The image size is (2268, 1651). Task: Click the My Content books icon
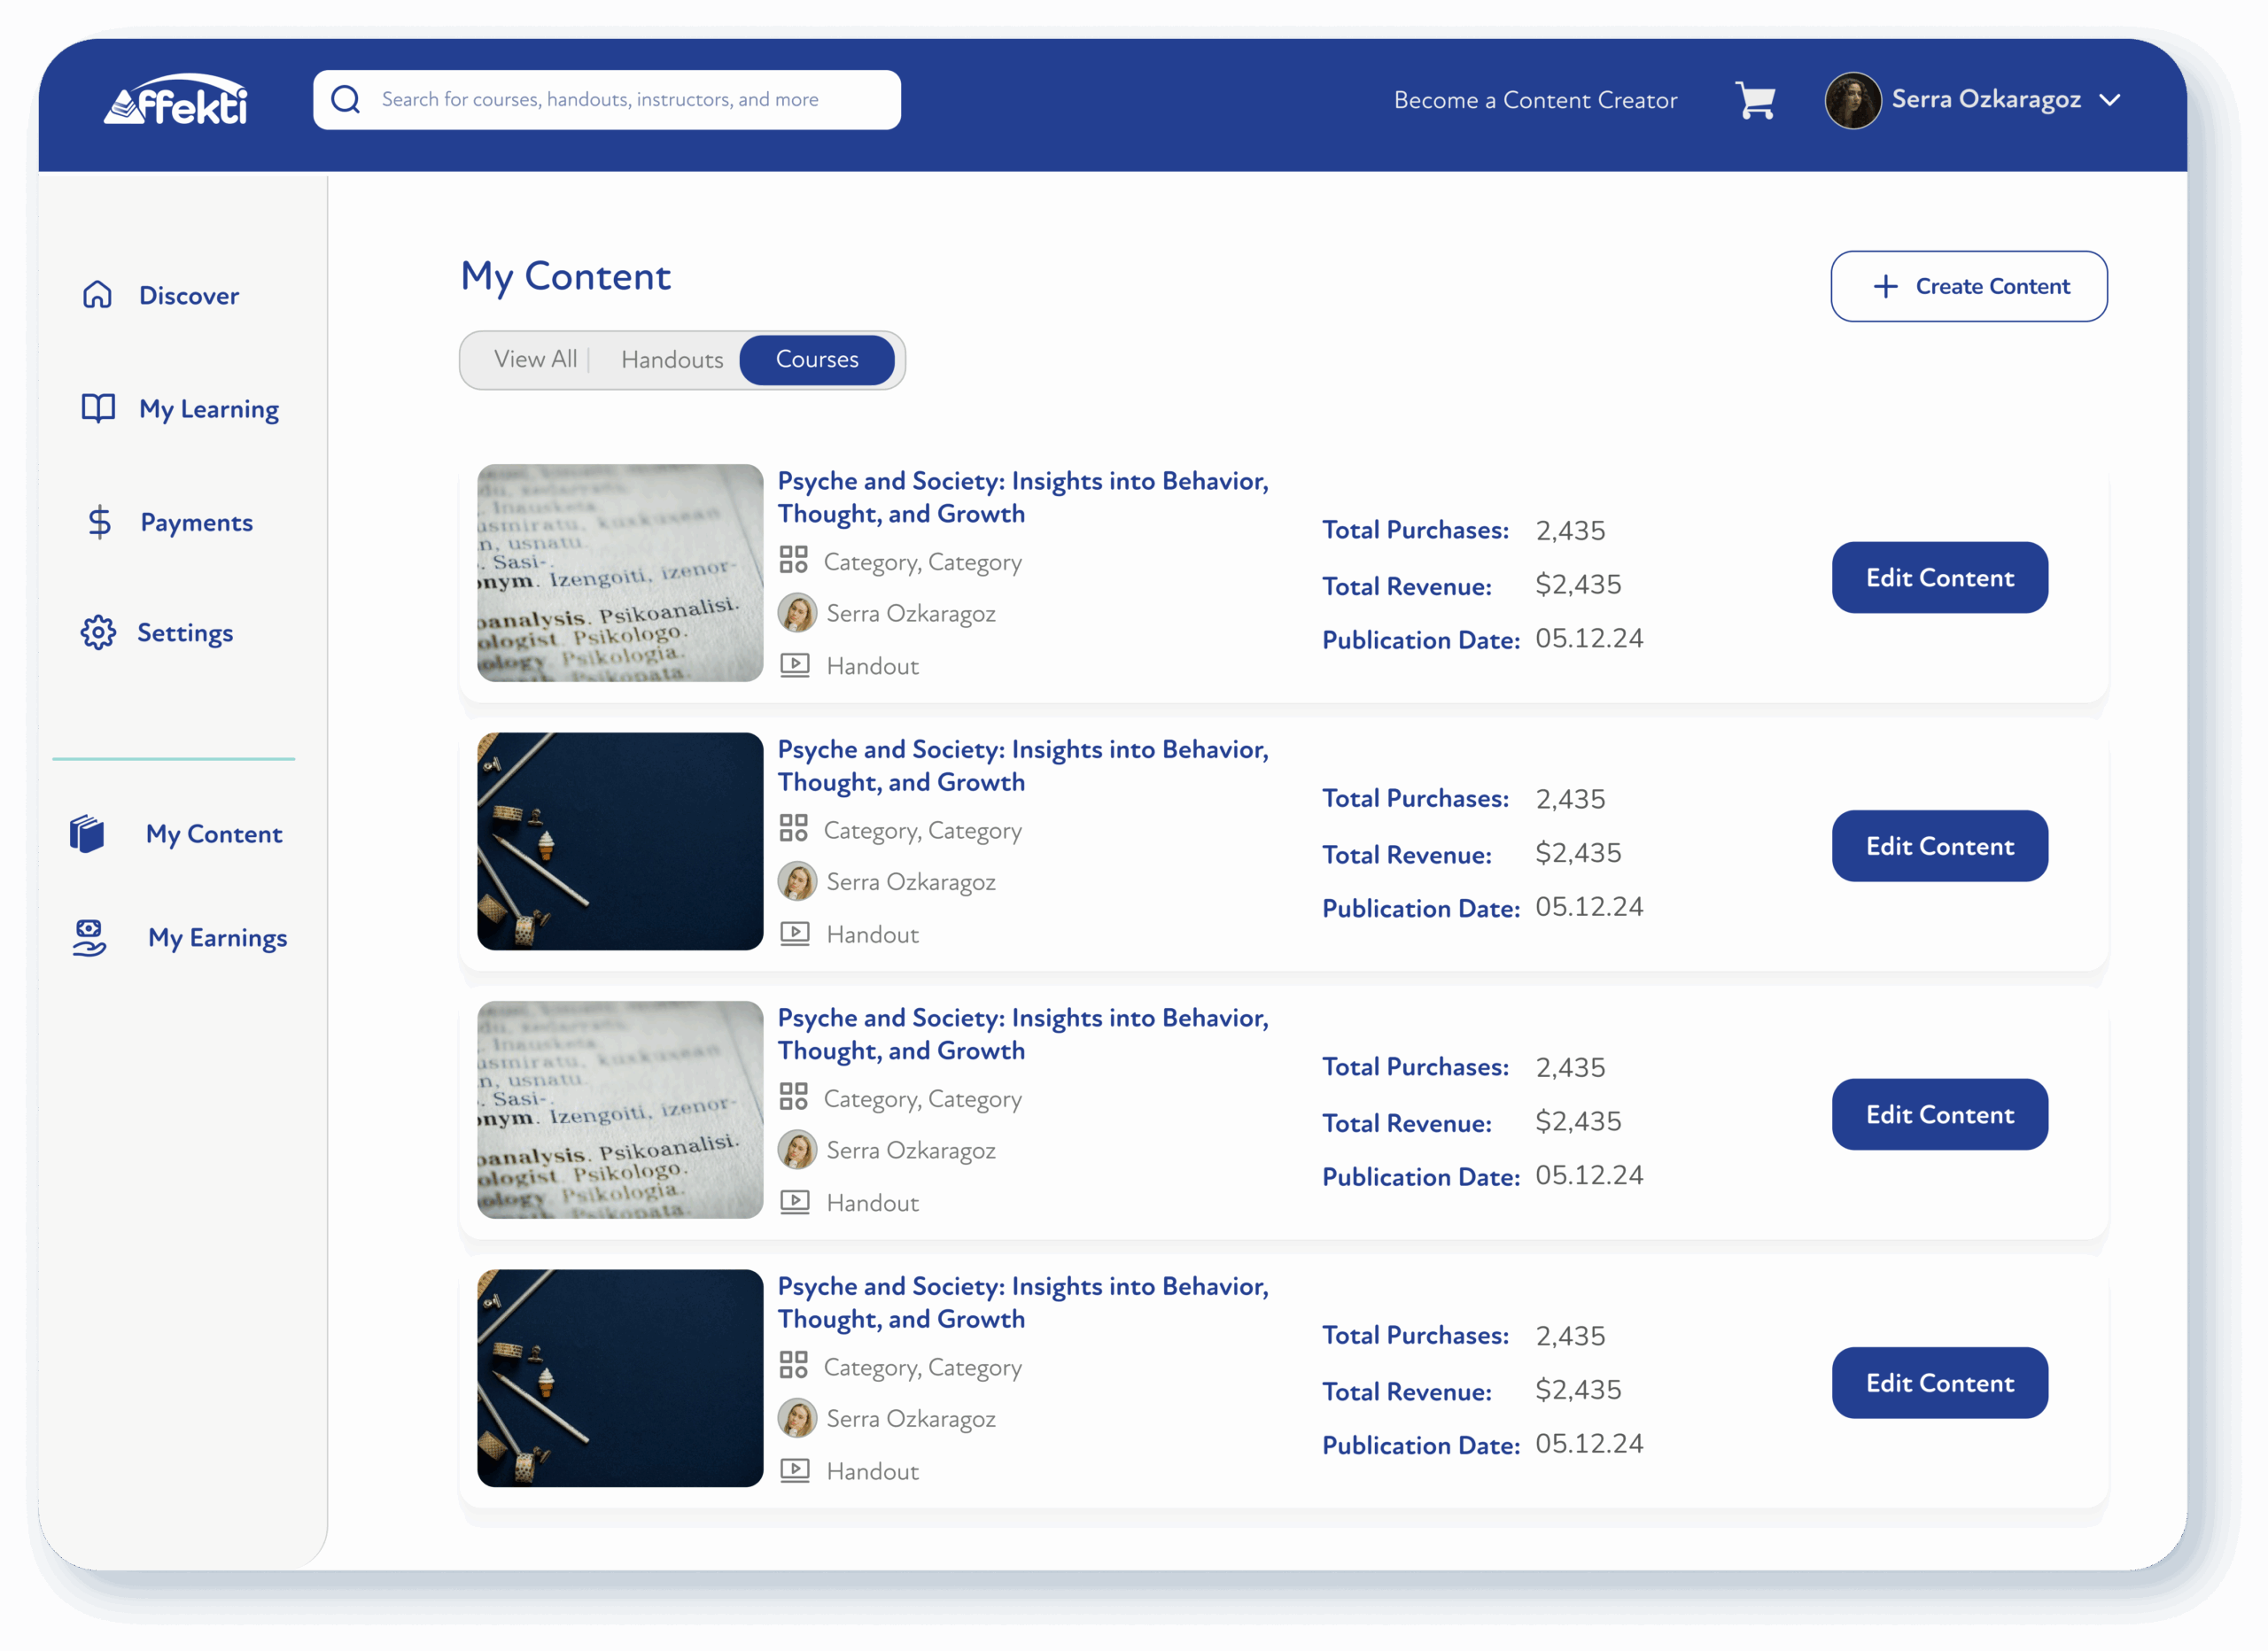coord(87,833)
